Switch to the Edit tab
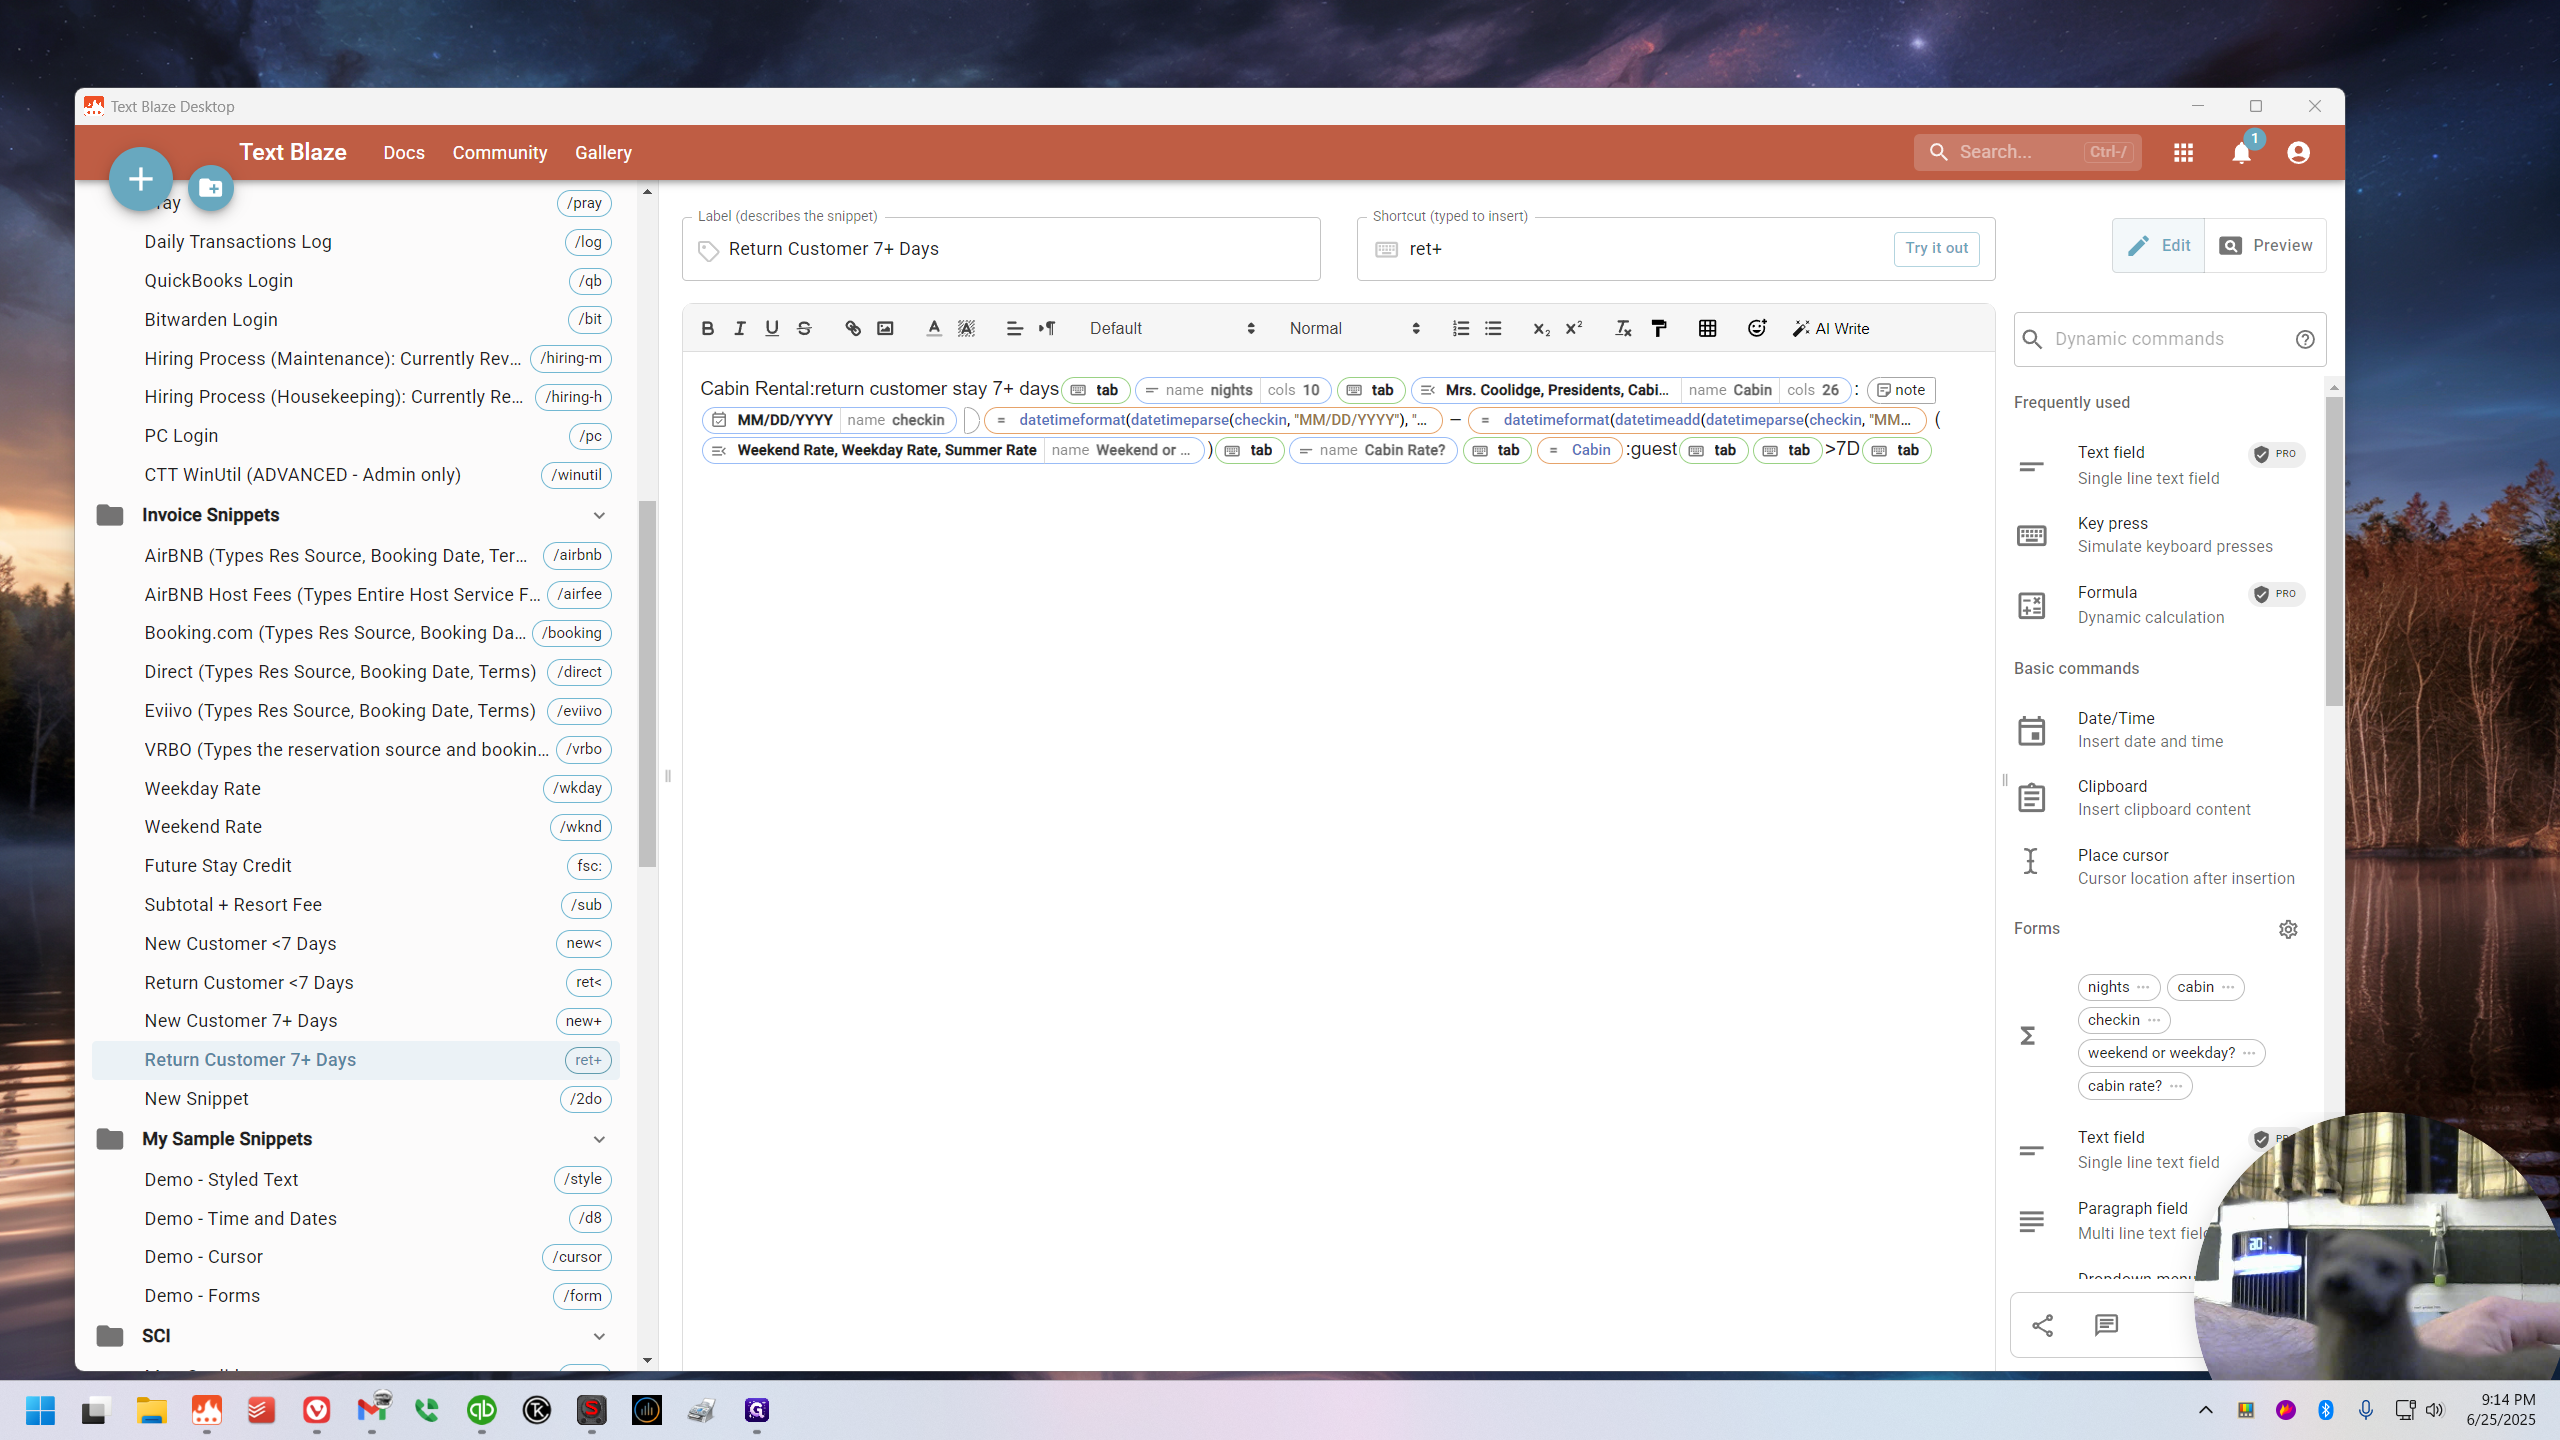The height and width of the screenshot is (1440, 2560). [x=2158, y=245]
